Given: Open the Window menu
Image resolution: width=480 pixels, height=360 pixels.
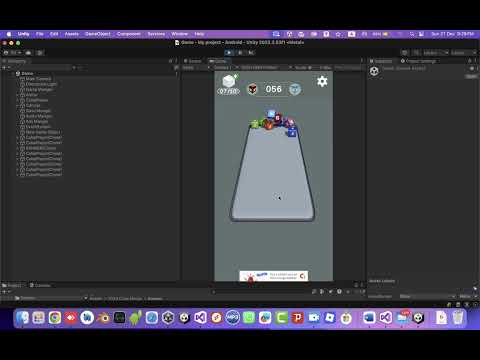Looking at the screenshot, I should (180, 34).
